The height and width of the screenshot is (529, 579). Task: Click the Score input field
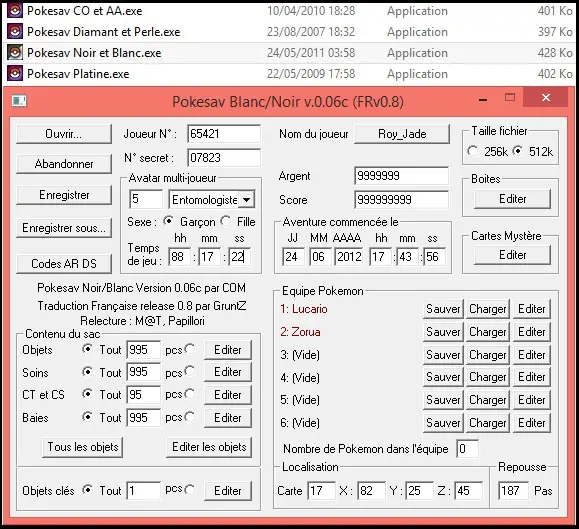(402, 200)
